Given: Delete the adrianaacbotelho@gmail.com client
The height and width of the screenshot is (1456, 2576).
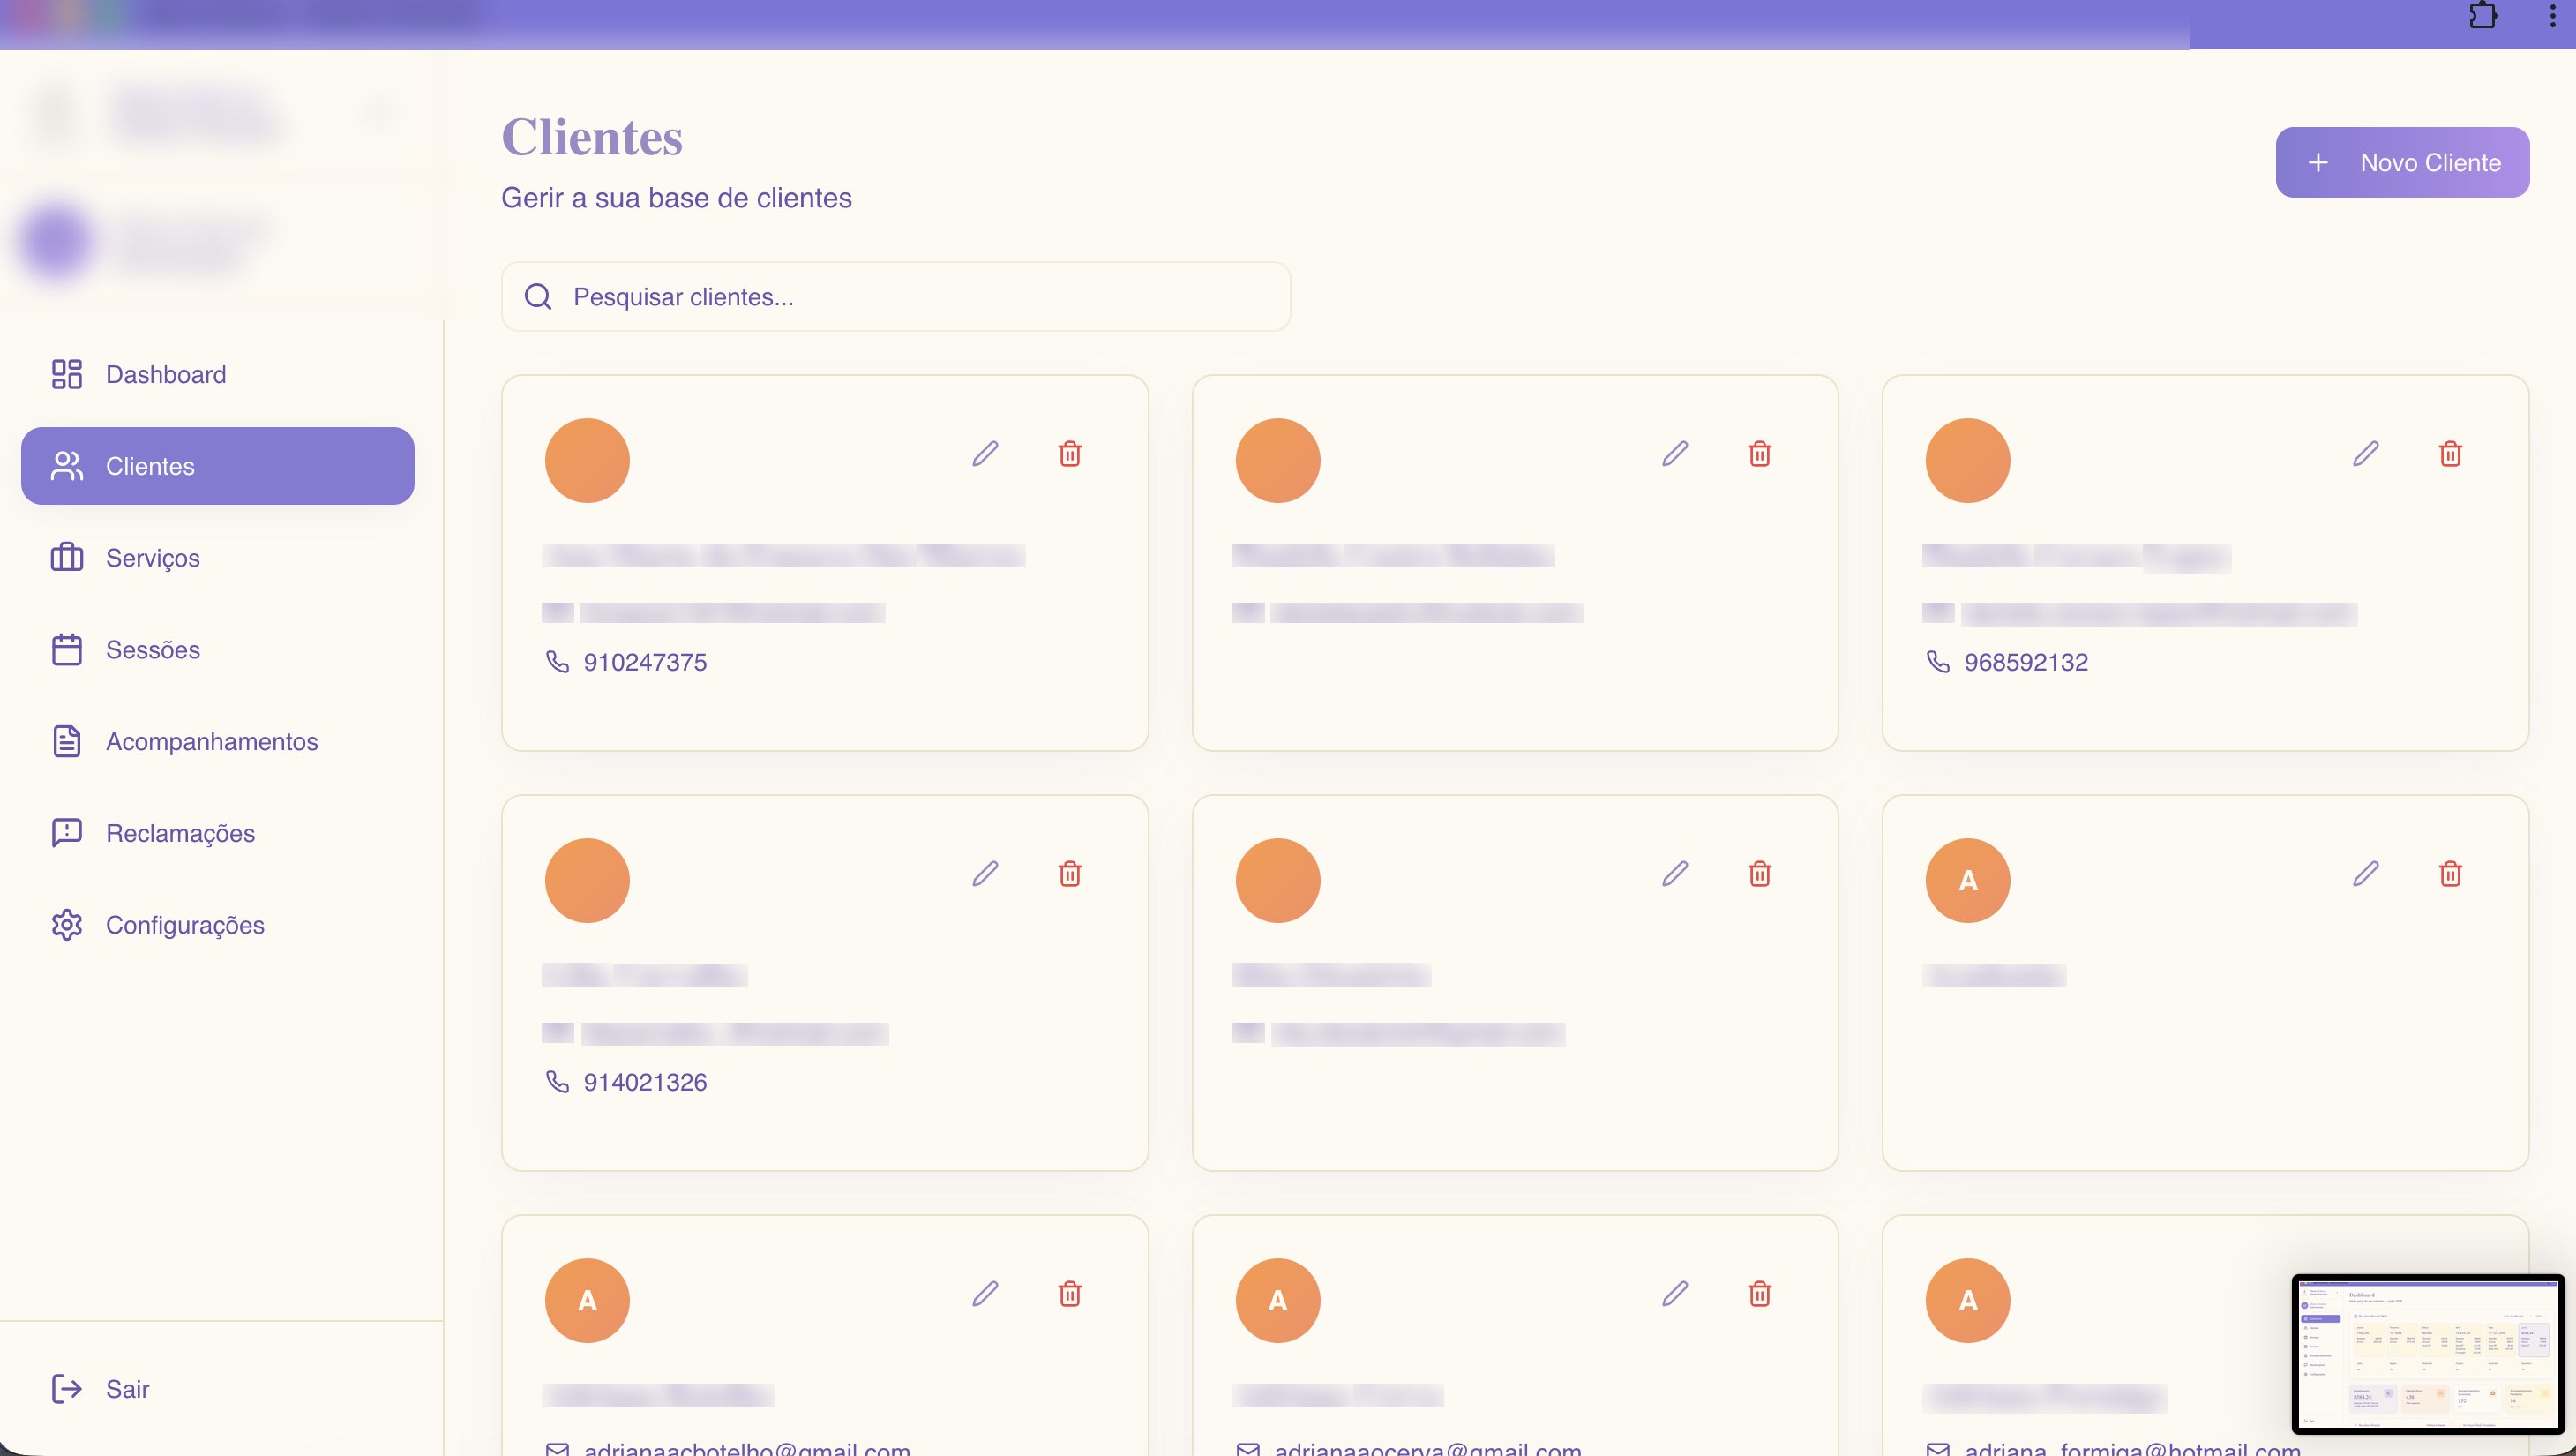Looking at the screenshot, I should [x=1070, y=1294].
